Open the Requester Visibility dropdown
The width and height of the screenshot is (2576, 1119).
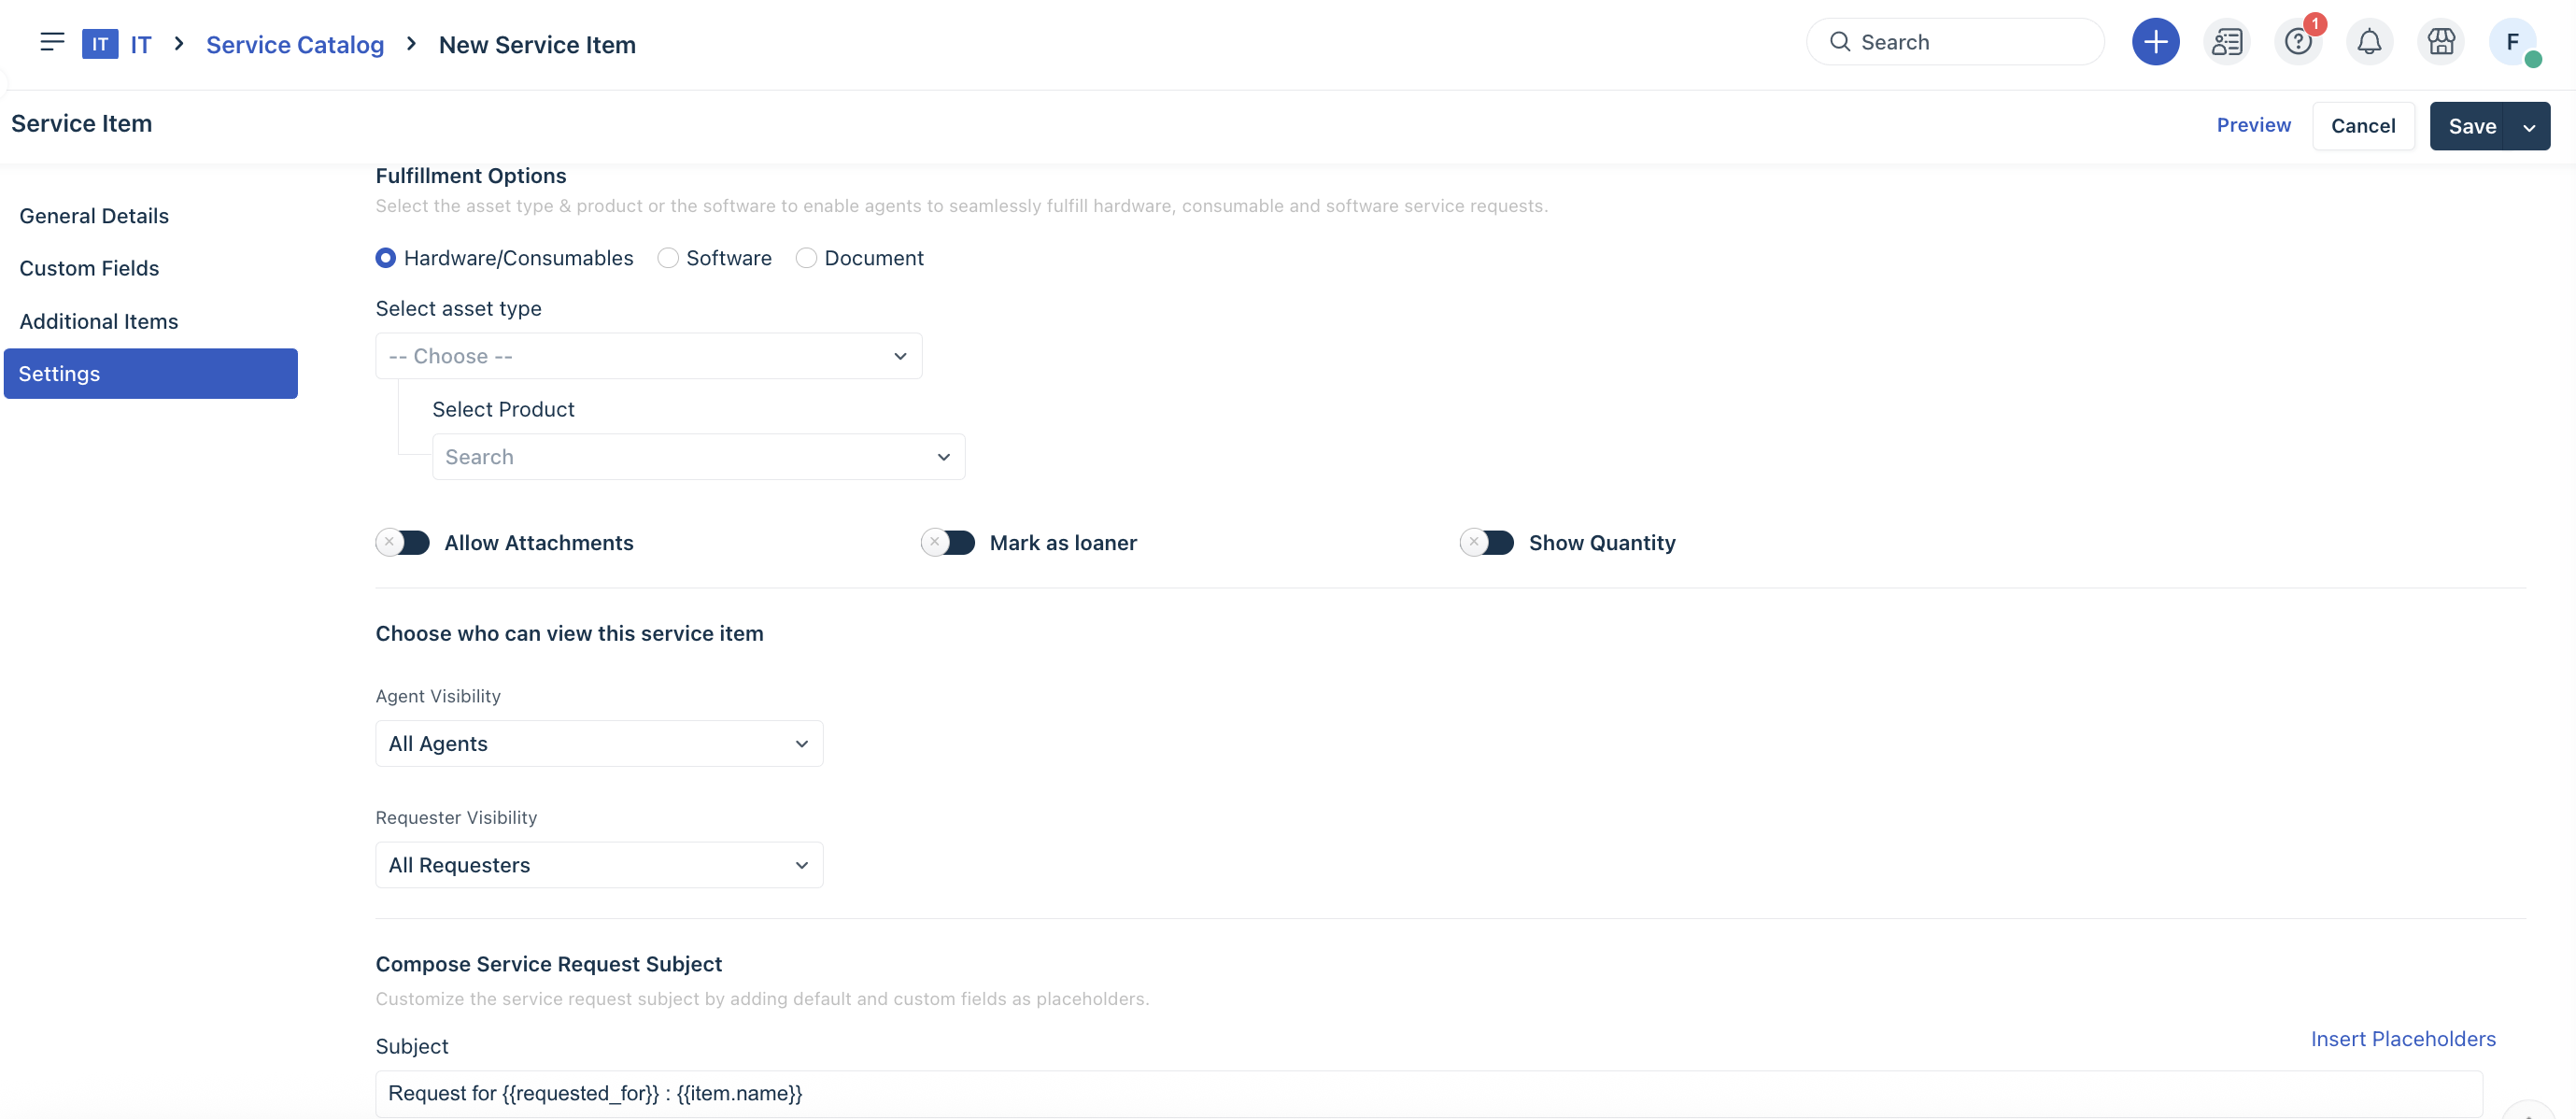pyautogui.click(x=599, y=865)
